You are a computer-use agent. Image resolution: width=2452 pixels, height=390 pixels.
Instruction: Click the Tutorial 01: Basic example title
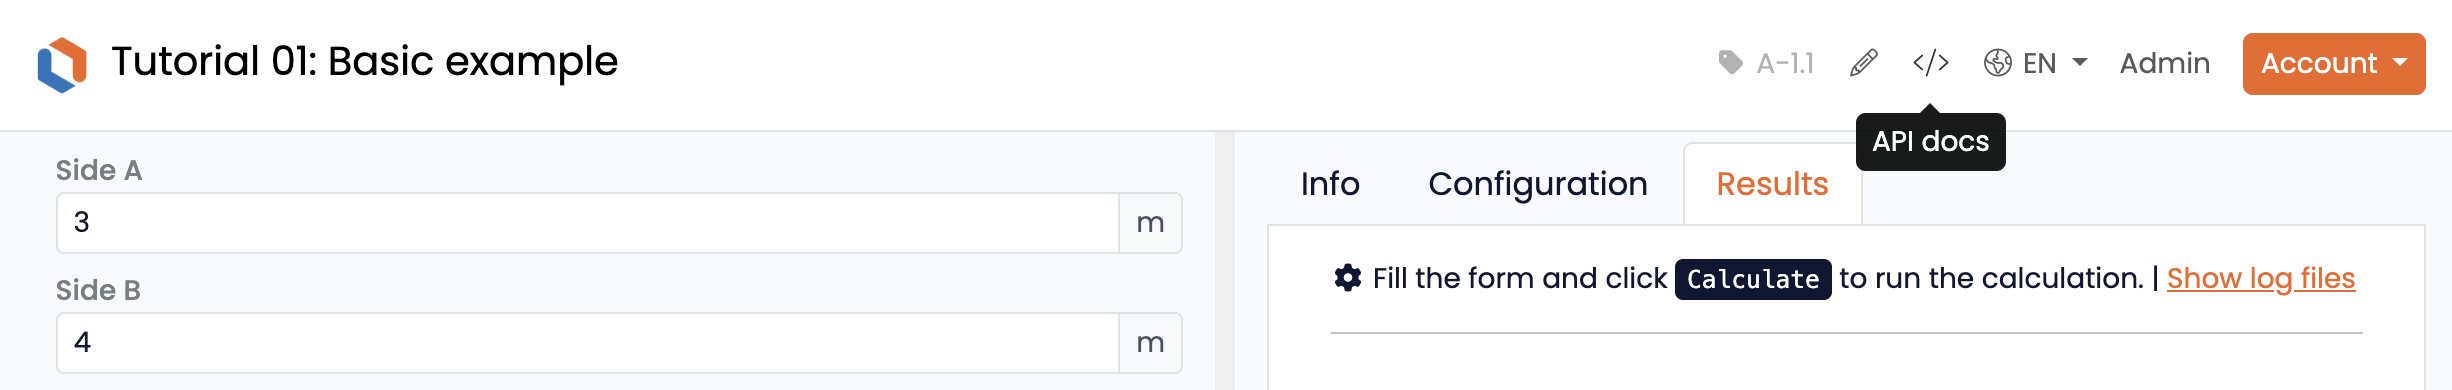pos(365,62)
